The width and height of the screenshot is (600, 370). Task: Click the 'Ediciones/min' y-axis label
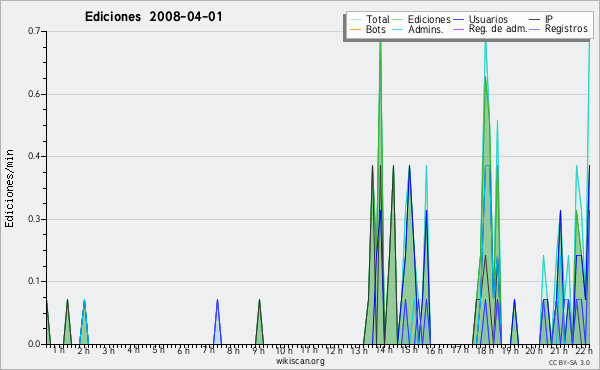coord(9,188)
